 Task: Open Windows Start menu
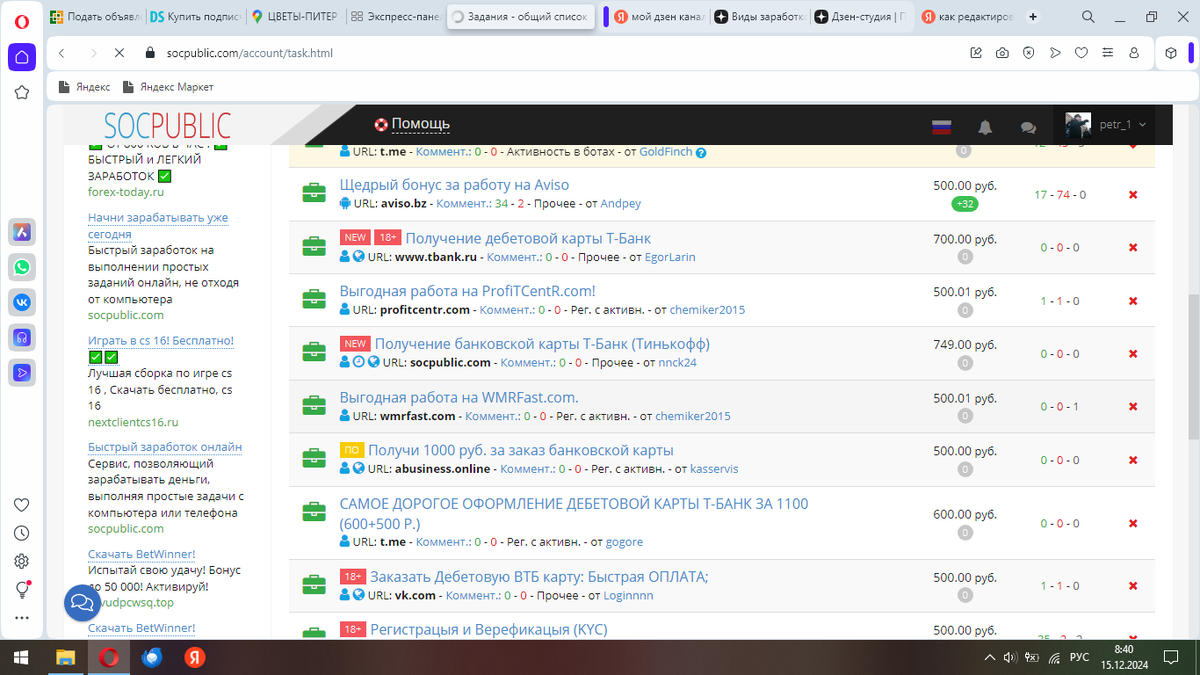tap(22, 657)
